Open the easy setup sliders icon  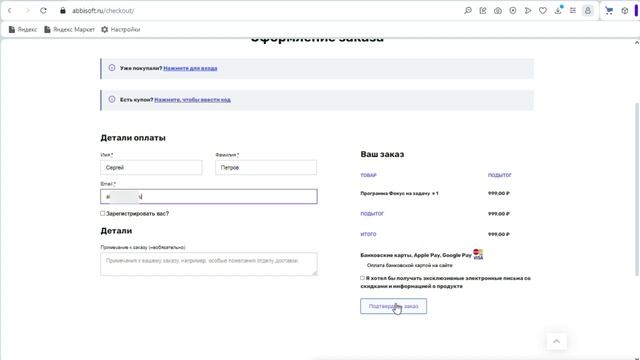click(573, 11)
